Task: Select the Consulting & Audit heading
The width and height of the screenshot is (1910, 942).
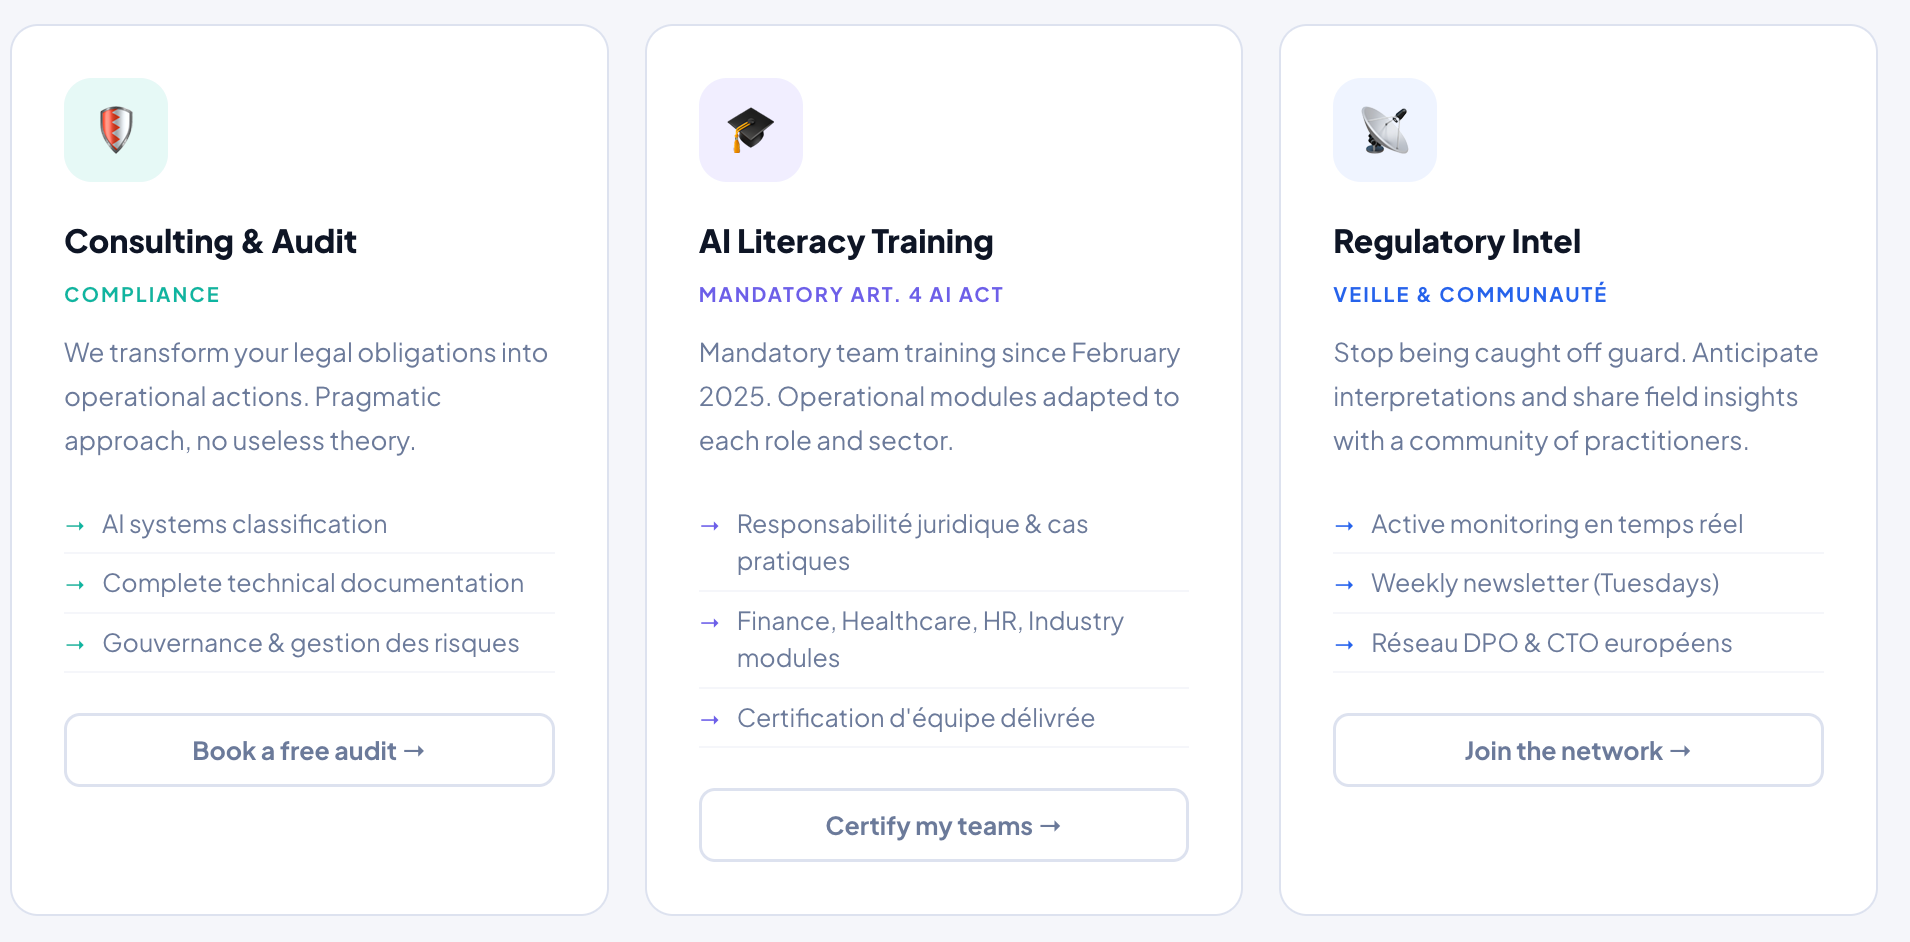Action: point(210,242)
